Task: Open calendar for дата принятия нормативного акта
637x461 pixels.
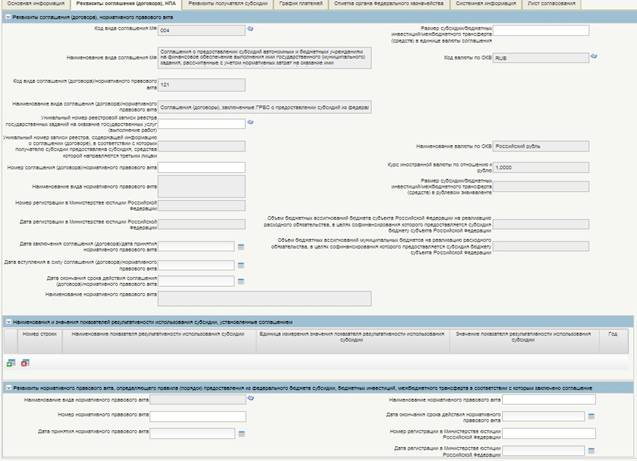Action: click(x=240, y=433)
